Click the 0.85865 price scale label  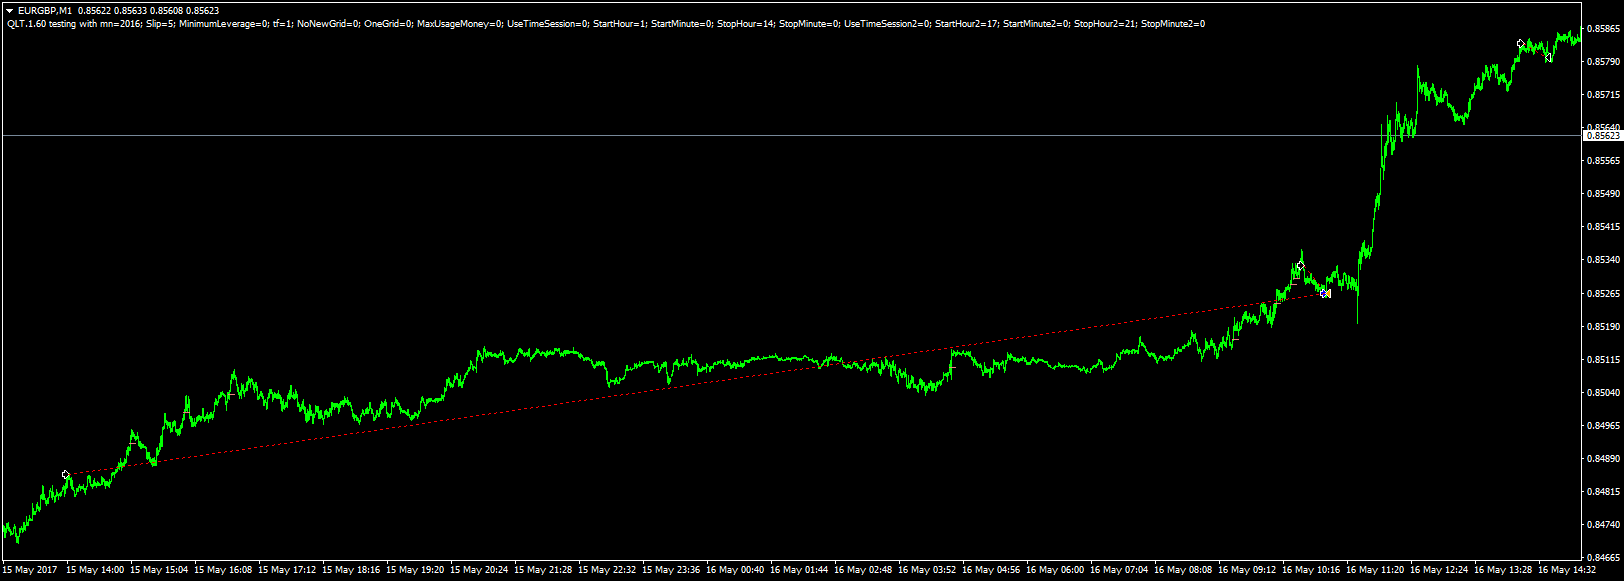(x=1604, y=29)
